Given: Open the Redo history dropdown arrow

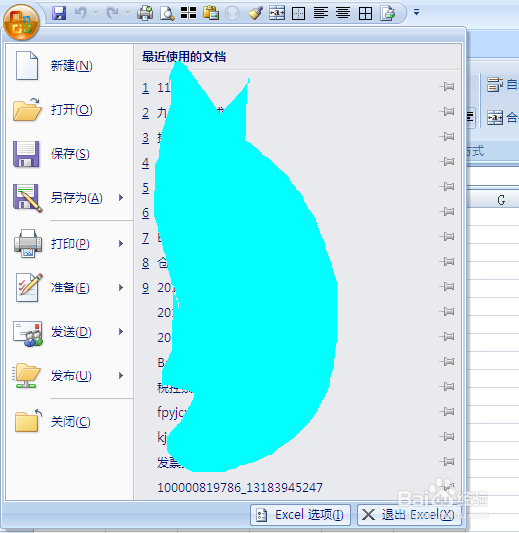Looking at the screenshot, I should pyautogui.click(x=127, y=13).
